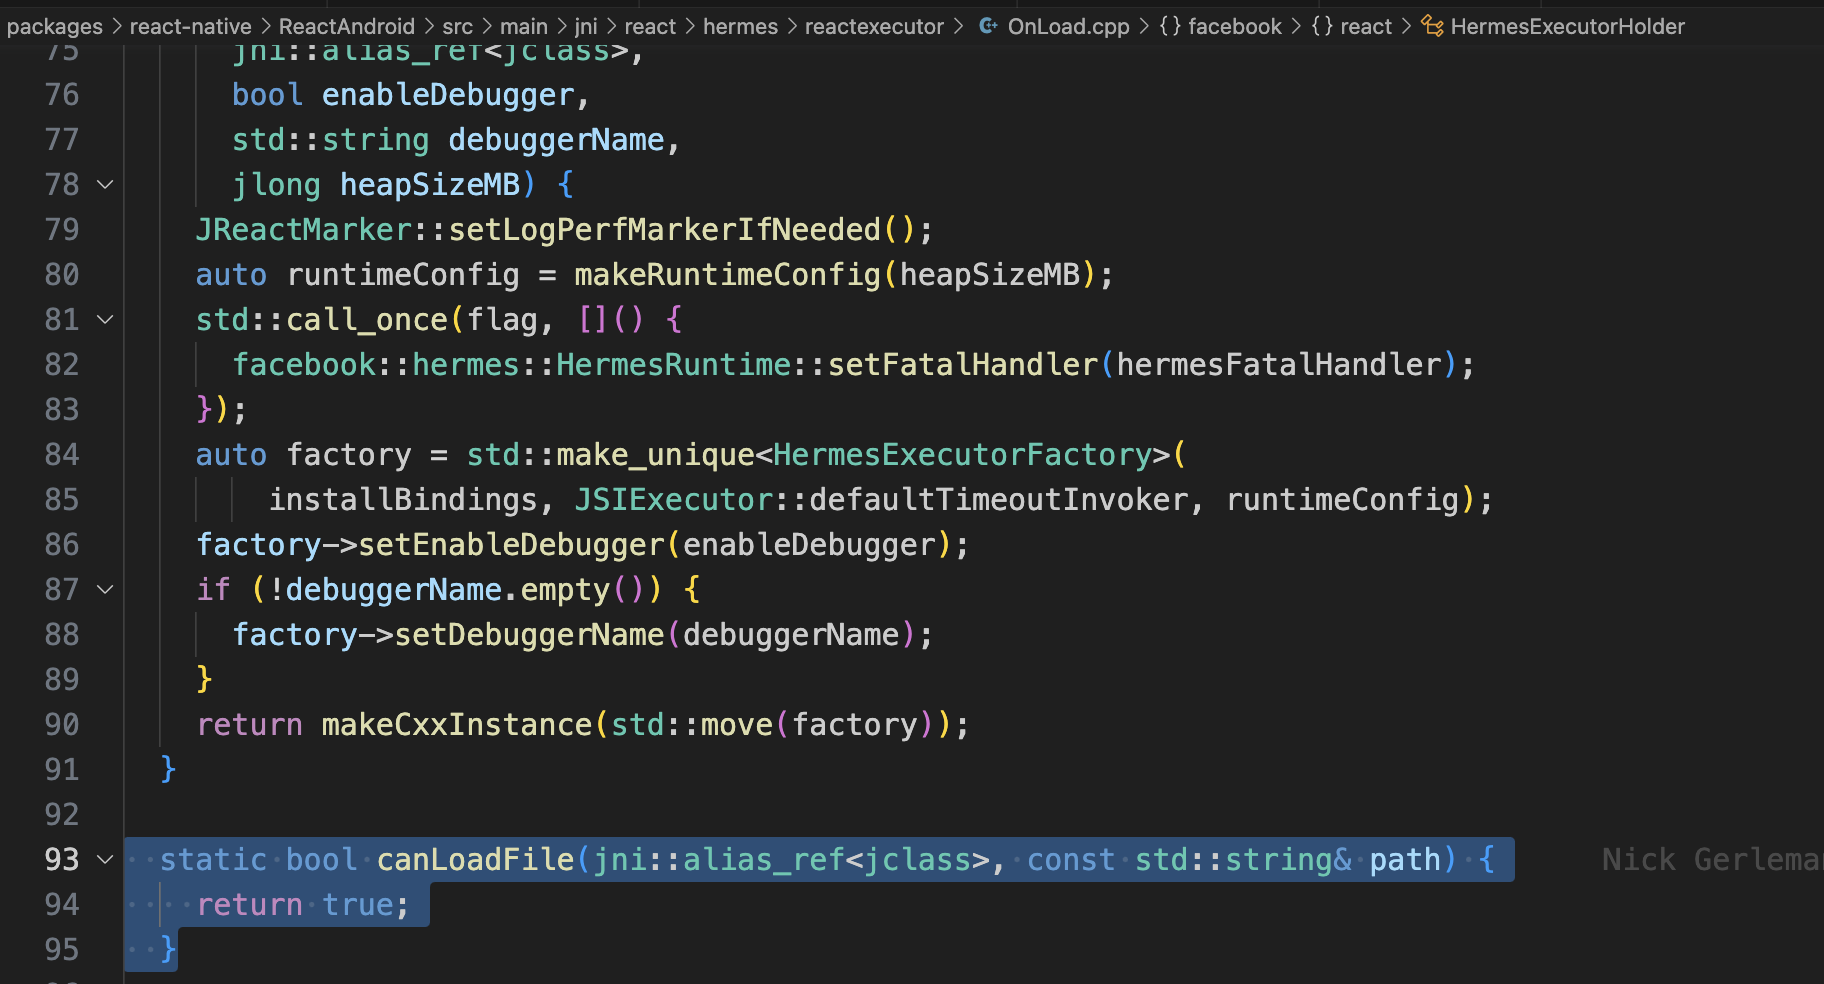This screenshot has height=984, width=1824.
Task: Click the C++ file icon beside OnLoad.cpp
Action: click(988, 26)
